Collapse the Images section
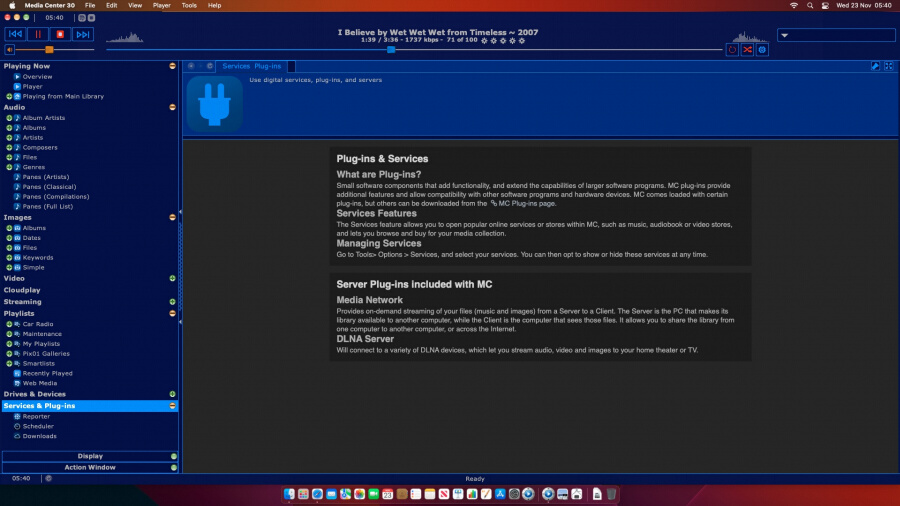This screenshot has width=900, height=506. 172,217
